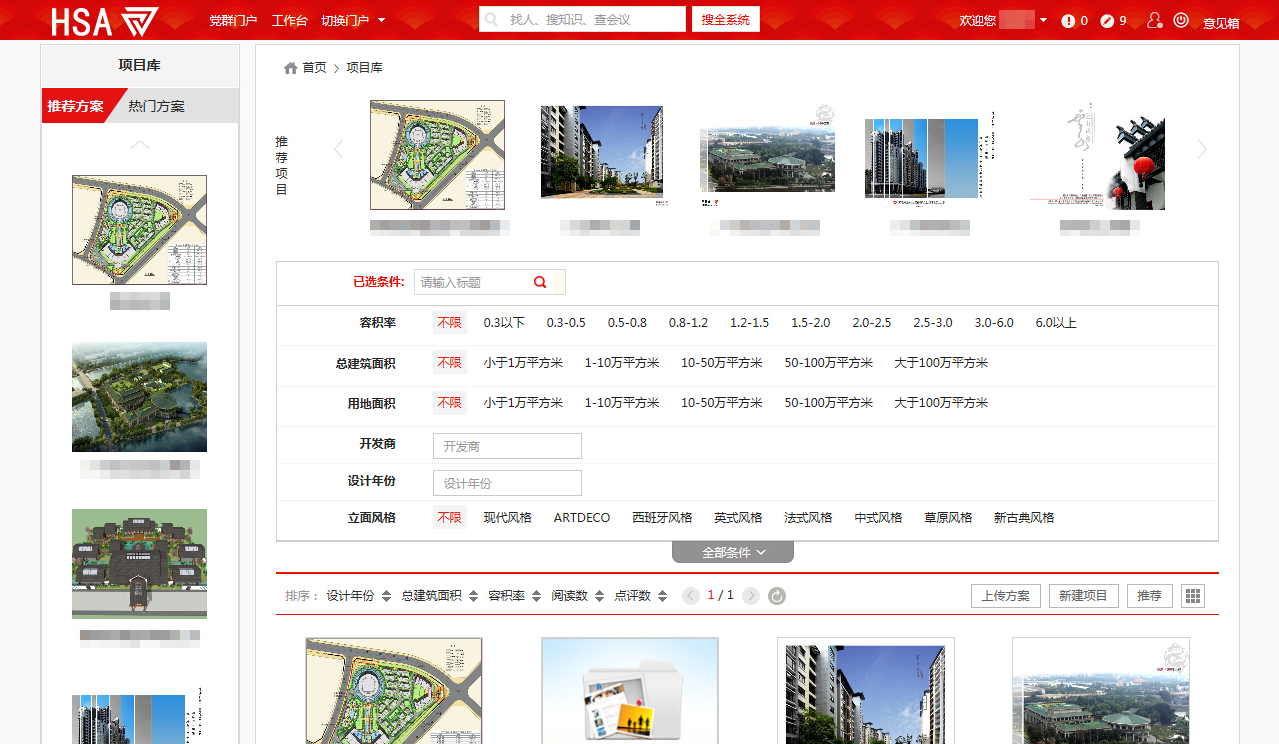Sort by 总建筑面积

[x=441, y=596]
